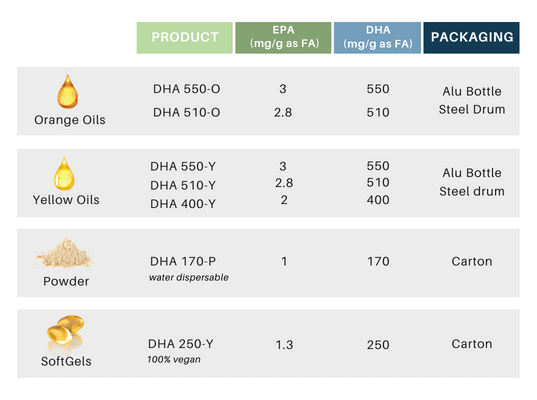This screenshot has width=537, height=400.
Task: Select the DHA 510-O product name
Action: point(187,112)
